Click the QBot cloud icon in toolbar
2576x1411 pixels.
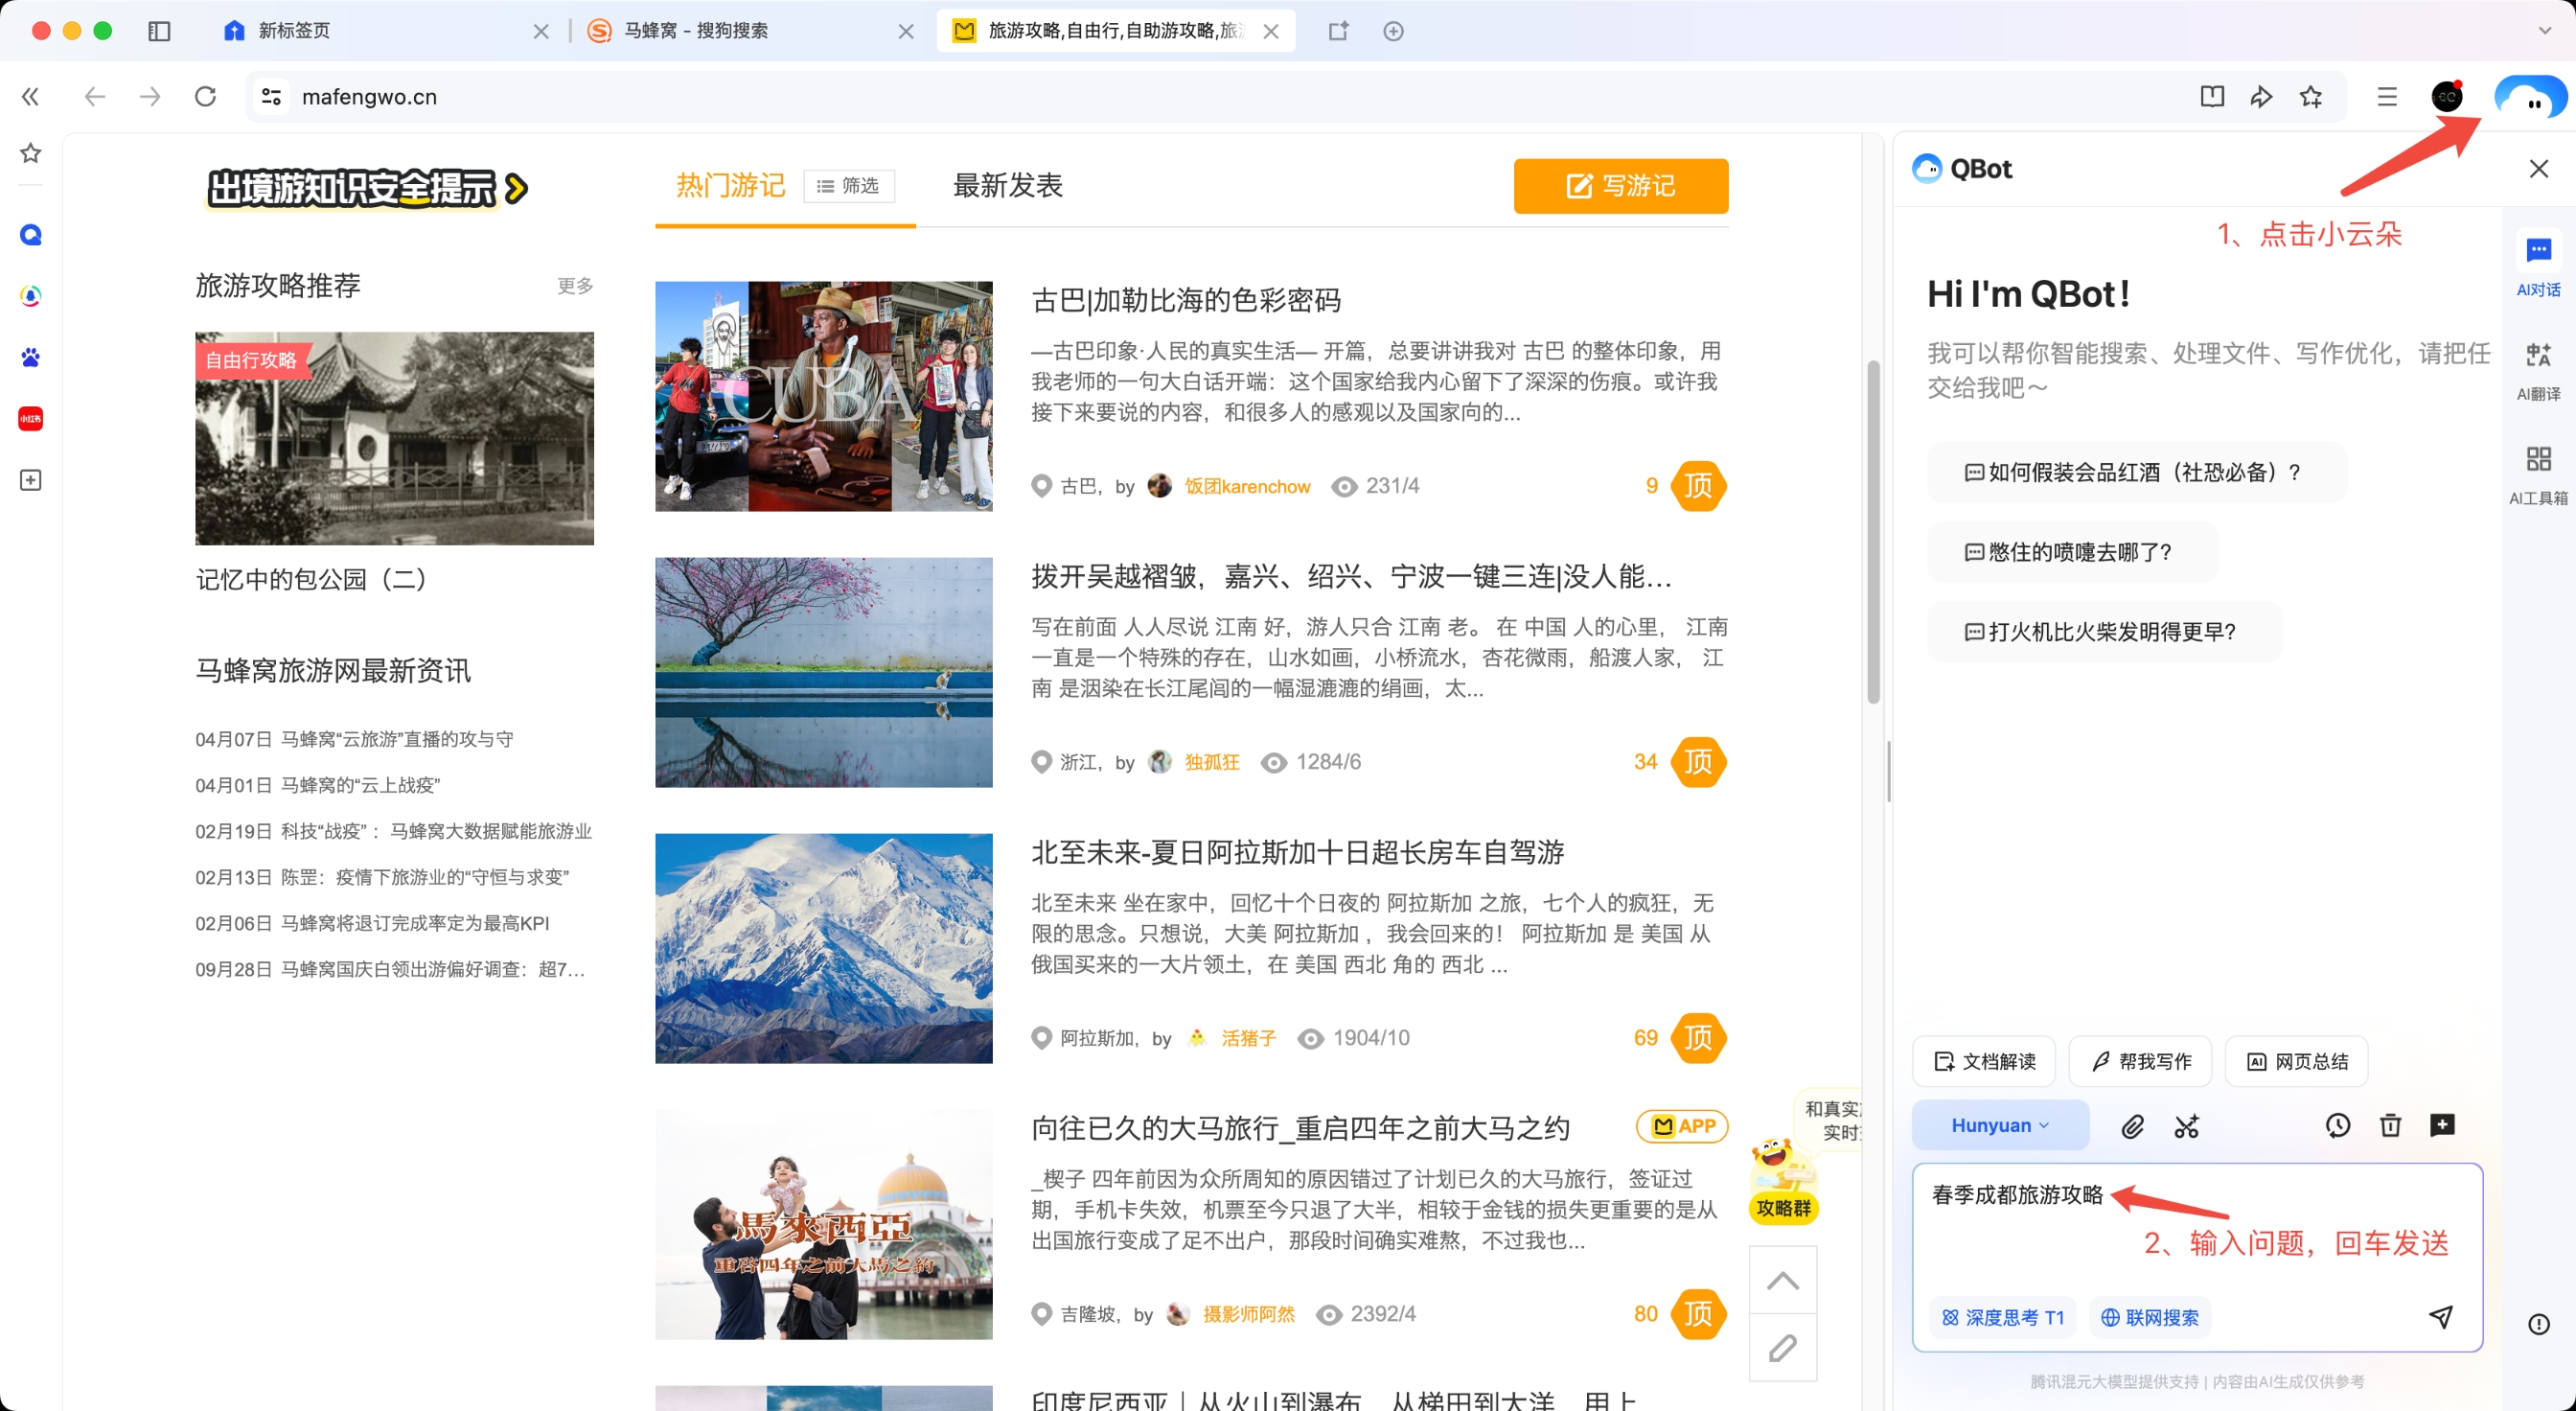(2529, 97)
